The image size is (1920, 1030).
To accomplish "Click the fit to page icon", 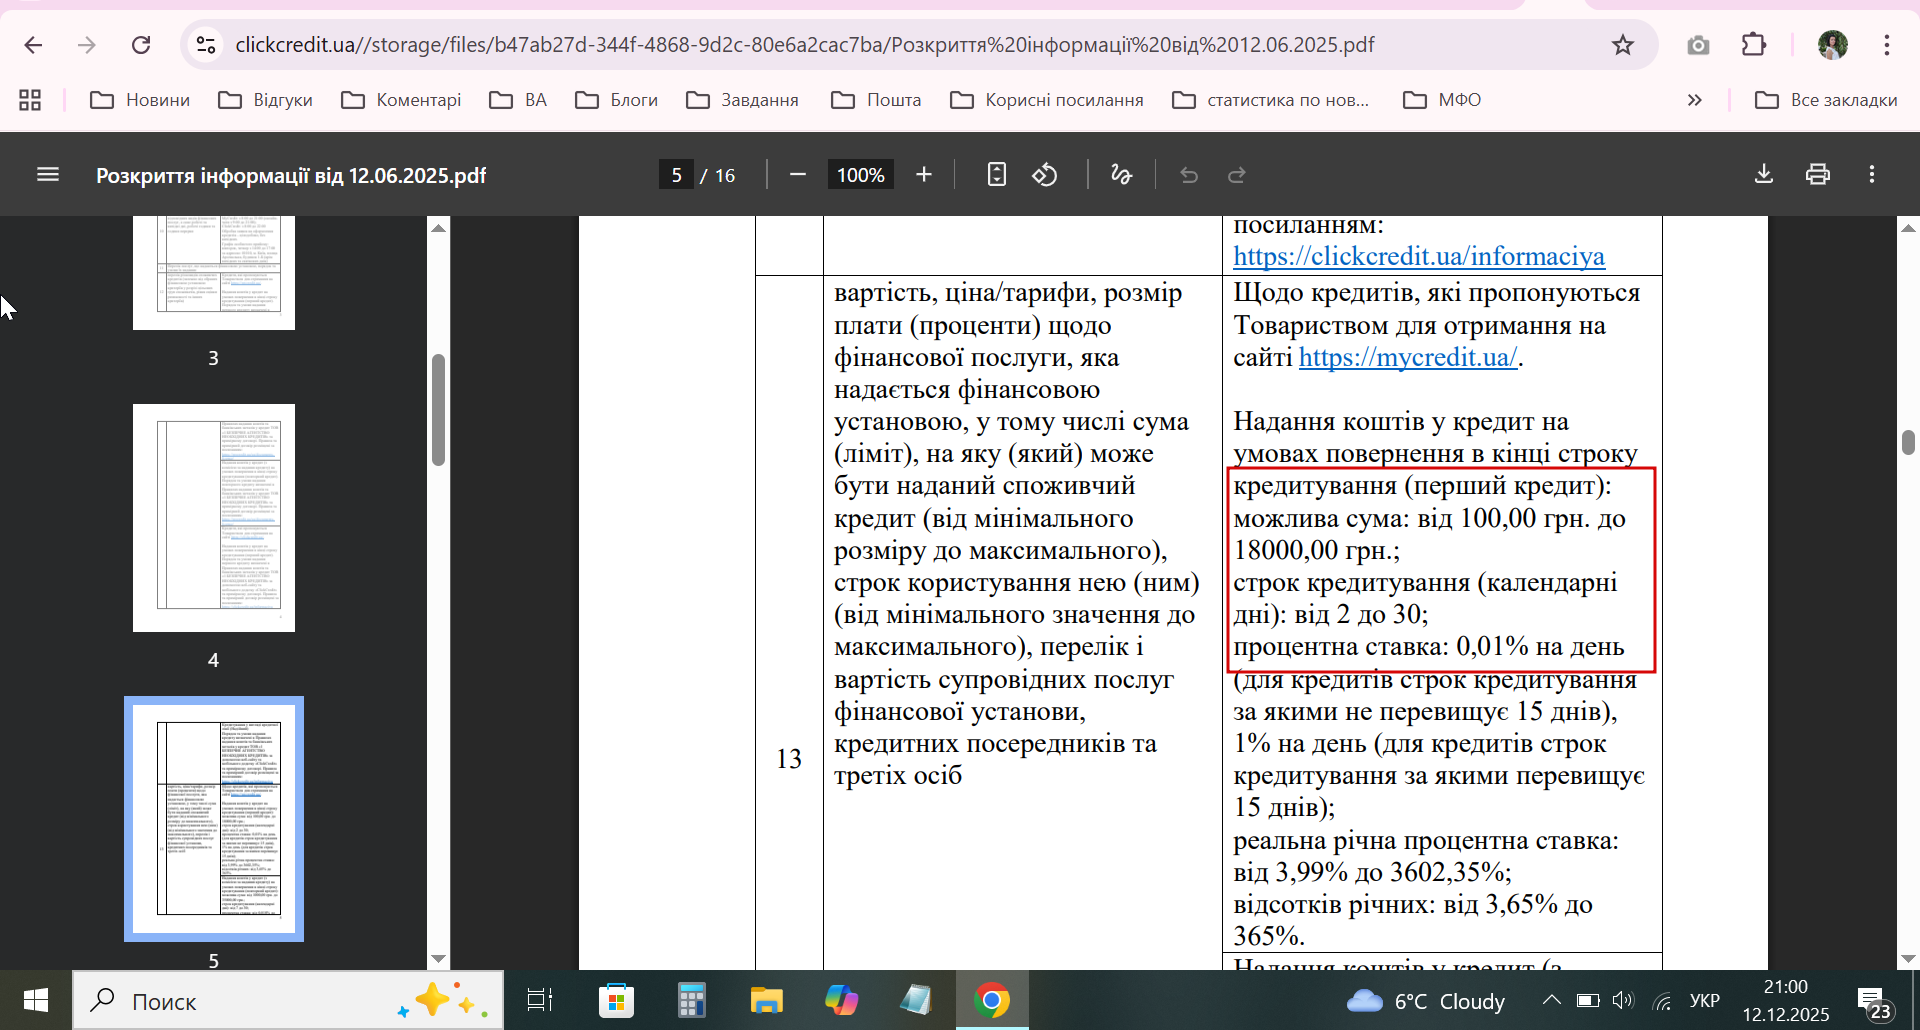I will (996, 175).
